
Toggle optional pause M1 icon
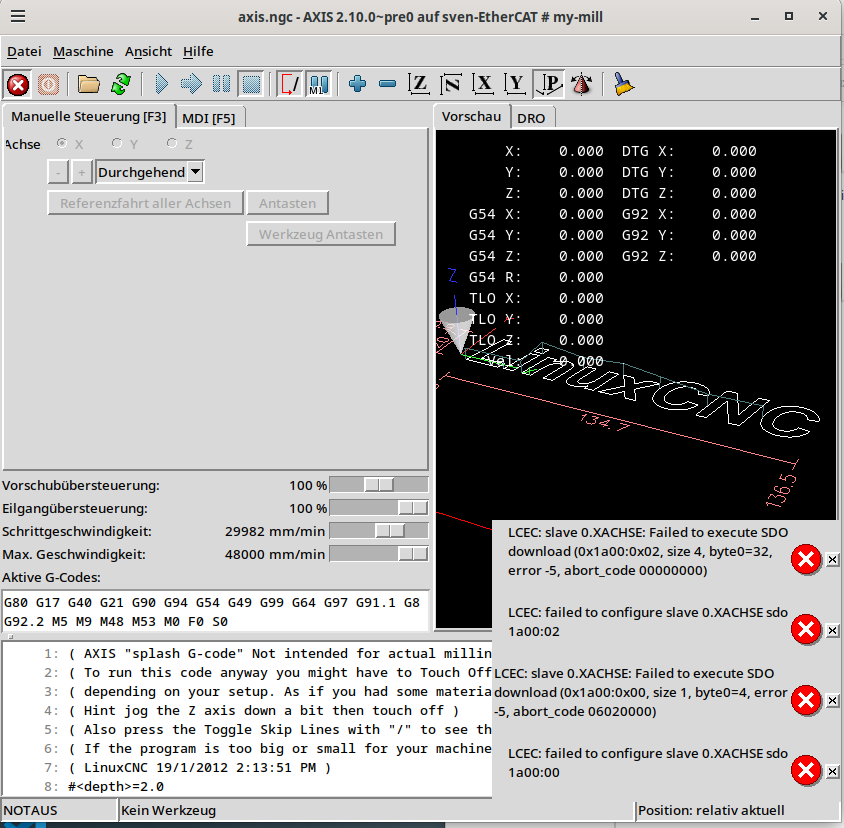pyautogui.click(x=319, y=85)
